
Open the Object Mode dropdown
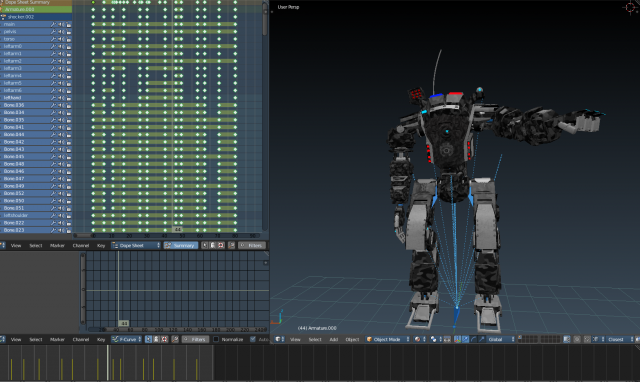pyautogui.click(x=387, y=339)
